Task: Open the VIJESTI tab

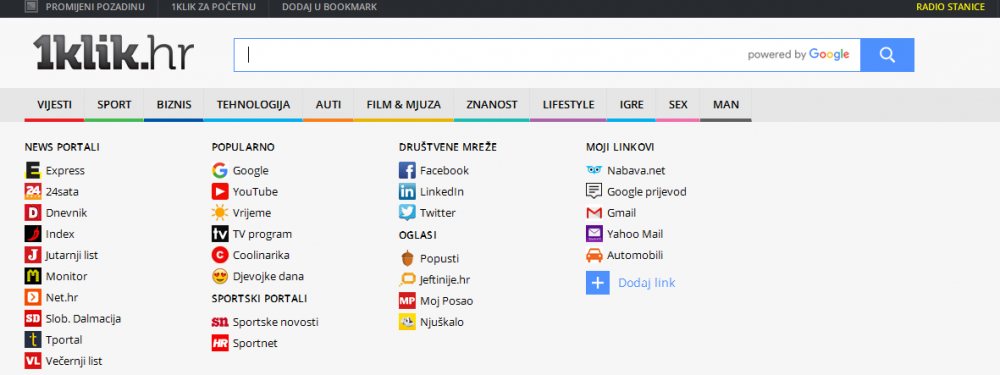Action: pyautogui.click(x=54, y=105)
